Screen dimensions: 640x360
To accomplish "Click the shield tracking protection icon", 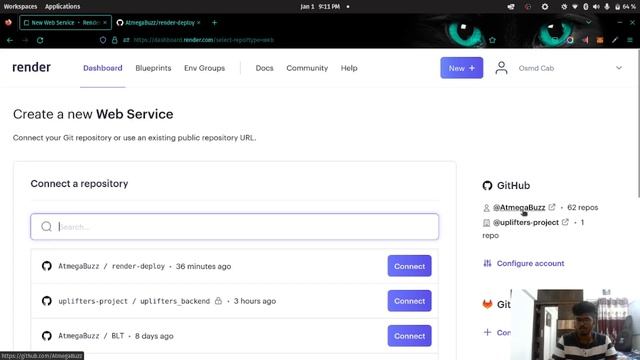I will point(103,40).
